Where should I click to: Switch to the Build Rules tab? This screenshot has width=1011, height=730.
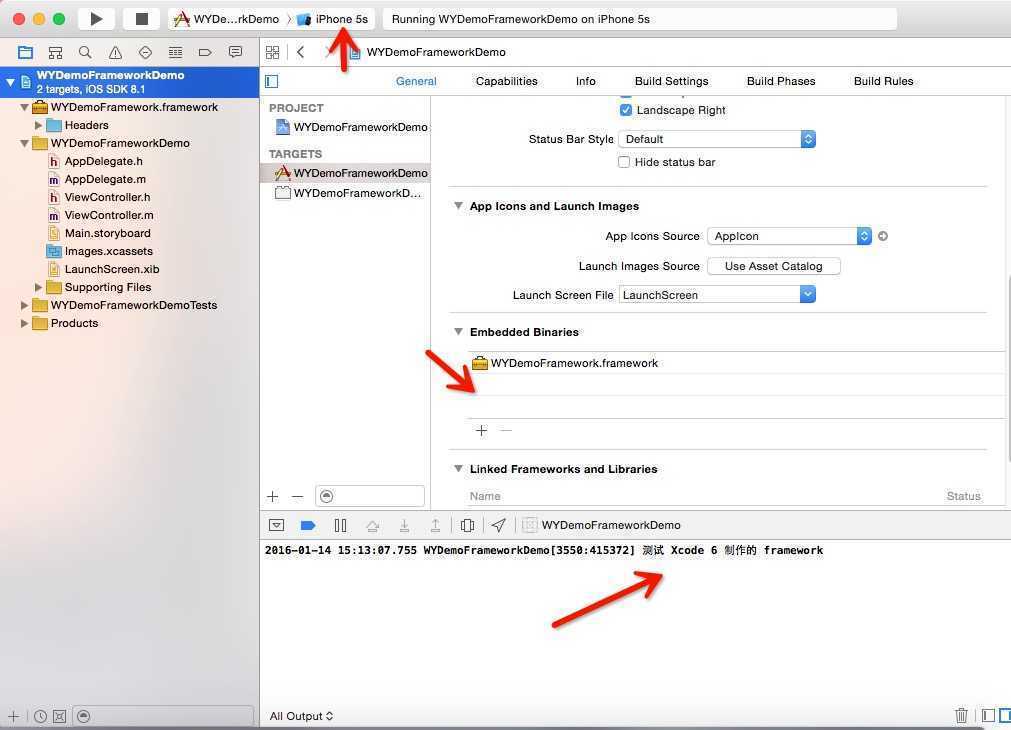pos(883,81)
